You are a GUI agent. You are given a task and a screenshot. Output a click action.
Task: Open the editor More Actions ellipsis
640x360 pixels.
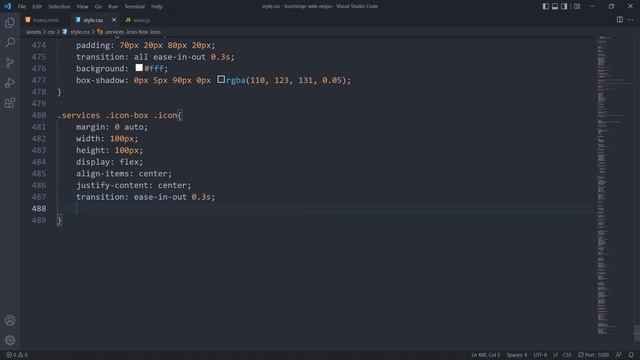pyautogui.click(x=631, y=20)
